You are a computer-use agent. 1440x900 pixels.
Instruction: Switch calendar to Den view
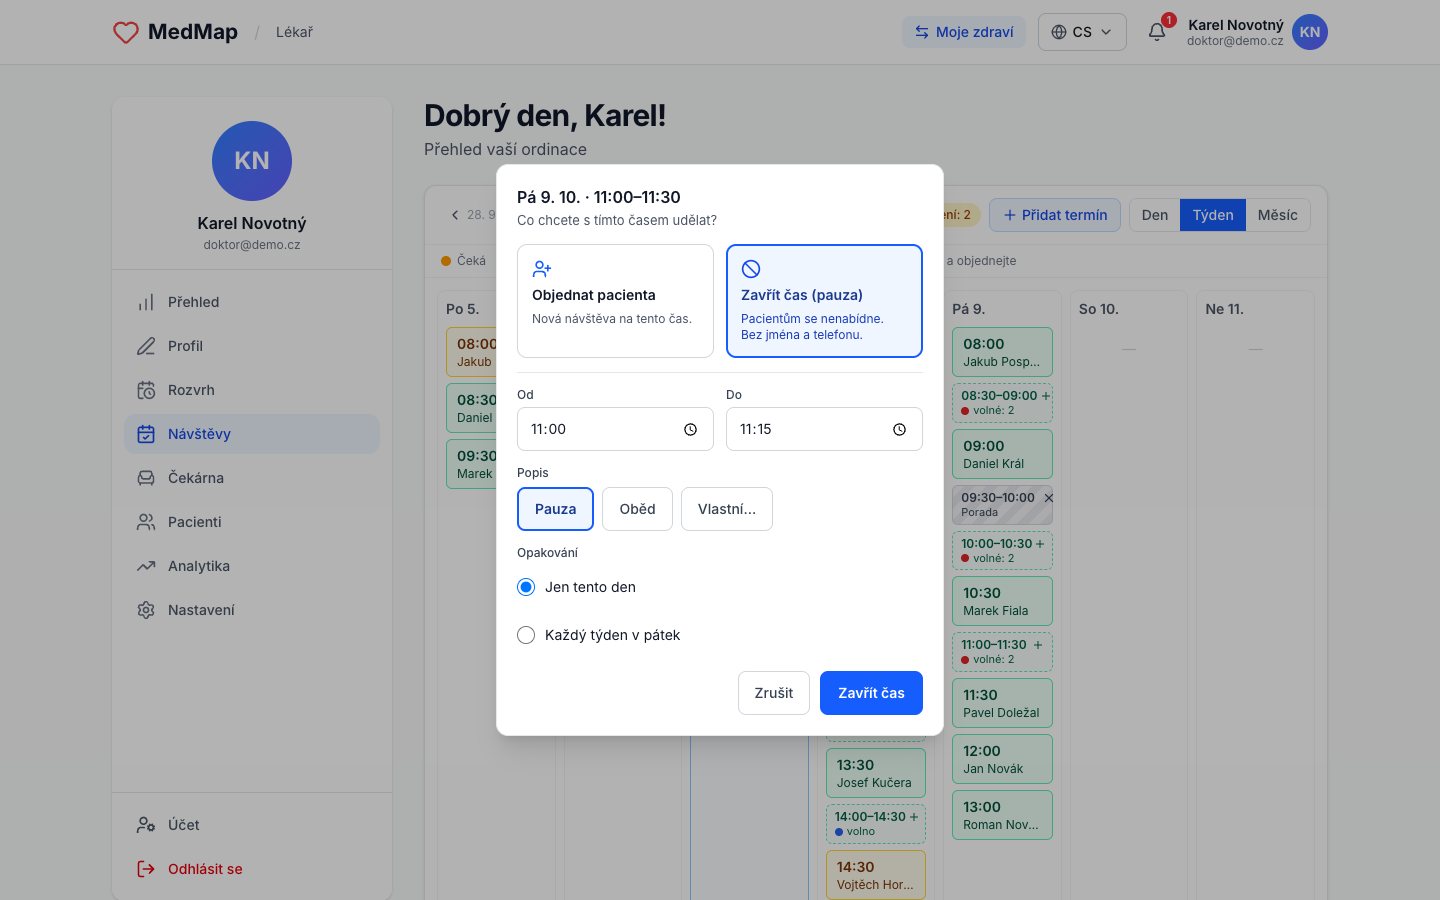[1155, 215]
